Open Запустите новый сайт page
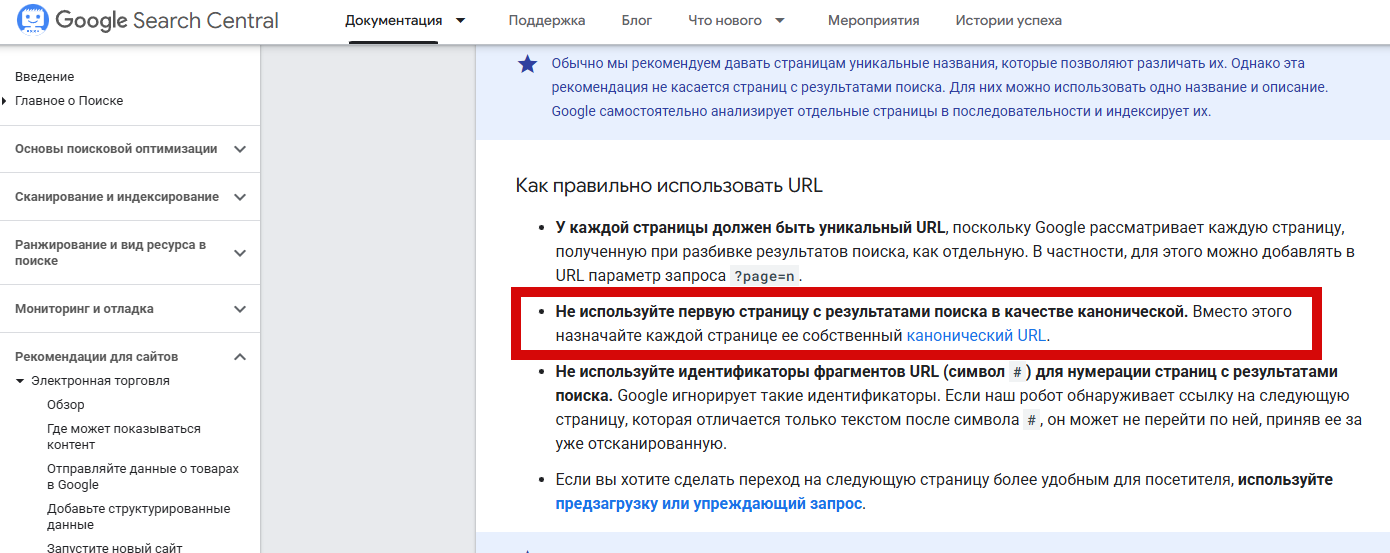 pyautogui.click(x=115, y=548)
